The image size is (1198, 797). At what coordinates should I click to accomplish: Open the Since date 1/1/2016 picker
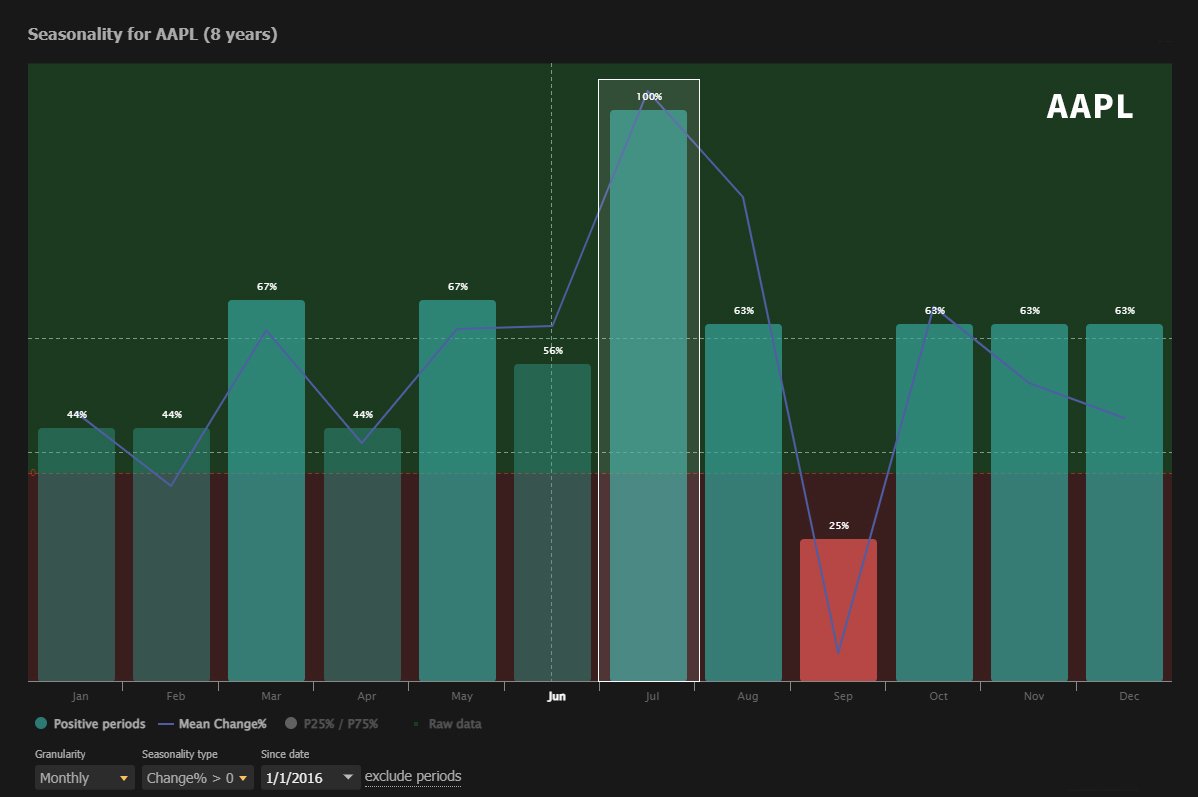click(310, 778)
